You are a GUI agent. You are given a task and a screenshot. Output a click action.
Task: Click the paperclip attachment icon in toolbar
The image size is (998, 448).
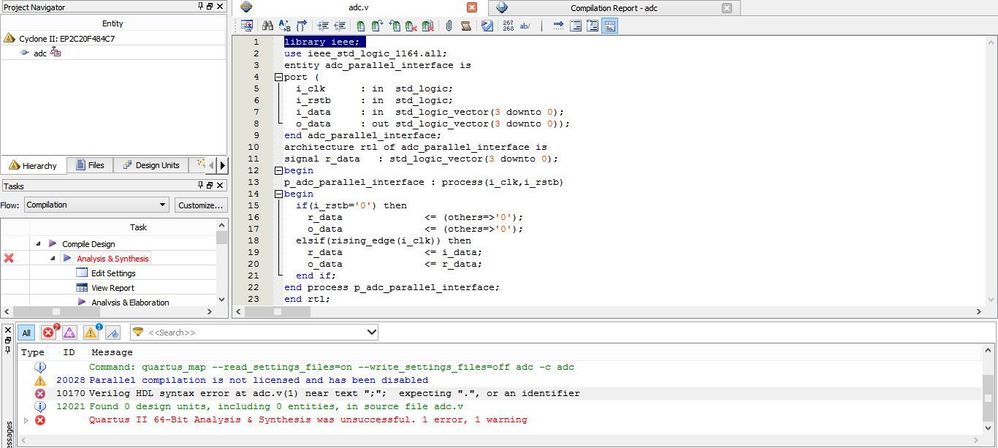449,25
